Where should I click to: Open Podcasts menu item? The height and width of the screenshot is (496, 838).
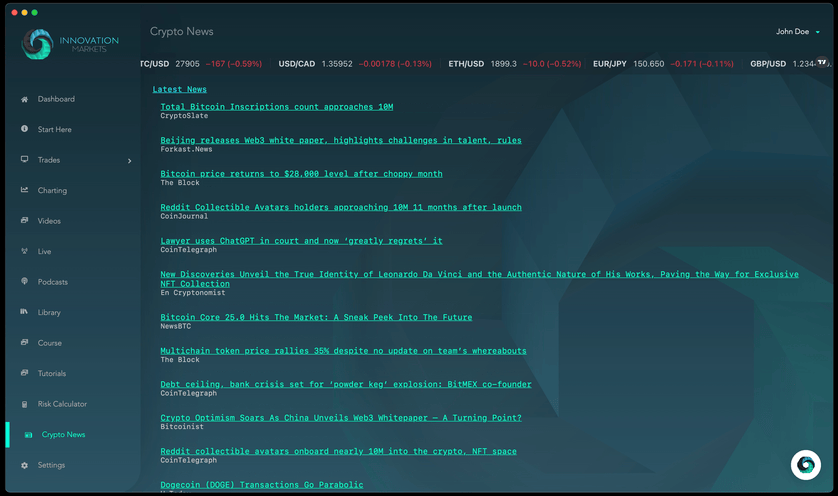pos(53,282)
